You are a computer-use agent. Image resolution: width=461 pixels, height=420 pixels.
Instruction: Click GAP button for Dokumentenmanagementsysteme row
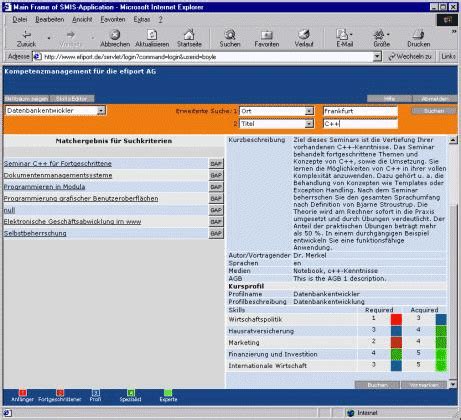click(x=216, y=175)
